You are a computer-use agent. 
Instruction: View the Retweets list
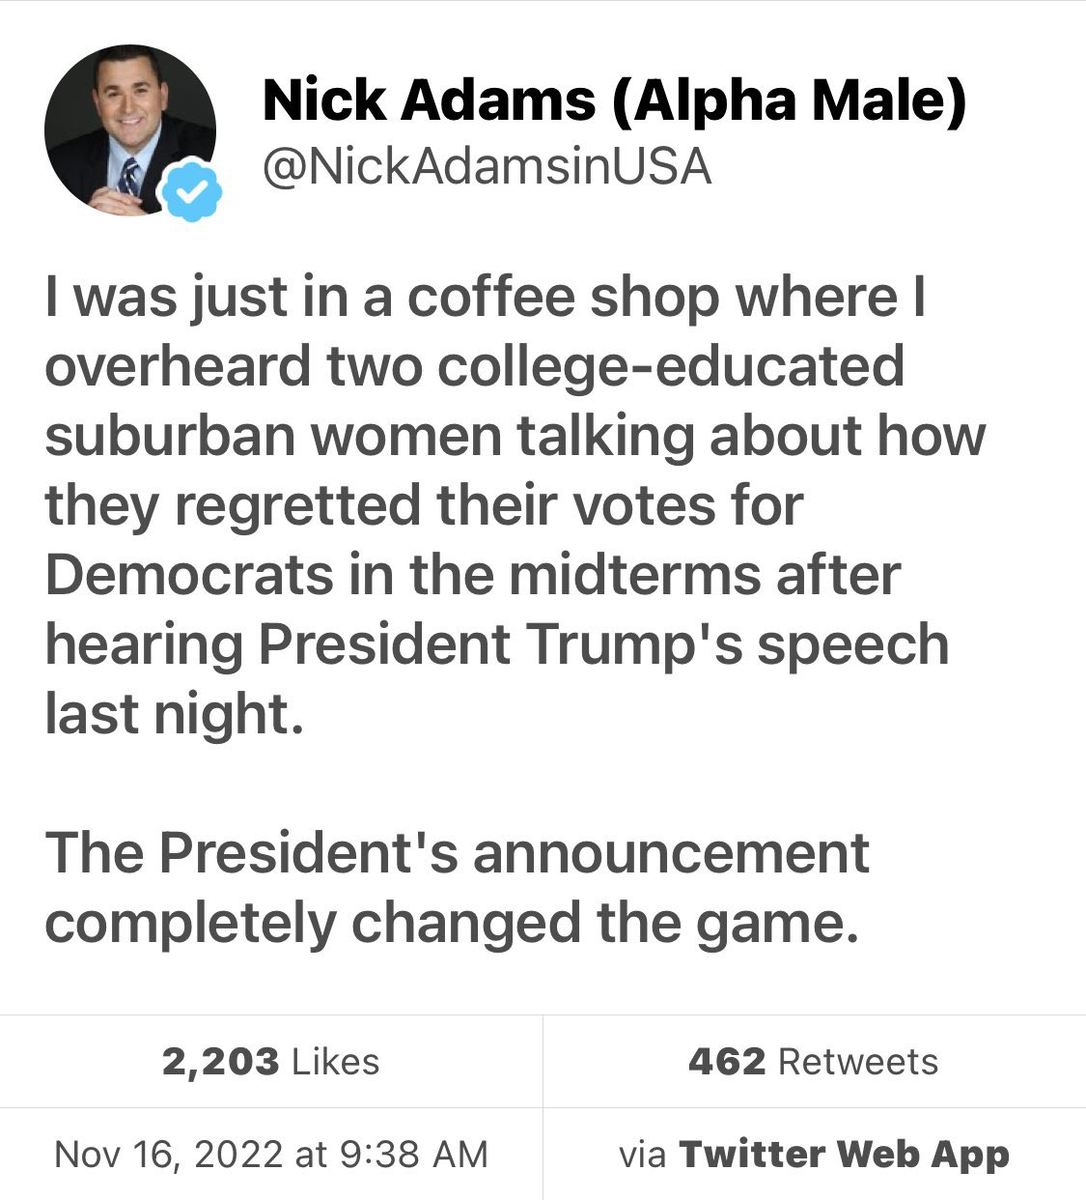pyautogui.click(x=858, y=1061)
